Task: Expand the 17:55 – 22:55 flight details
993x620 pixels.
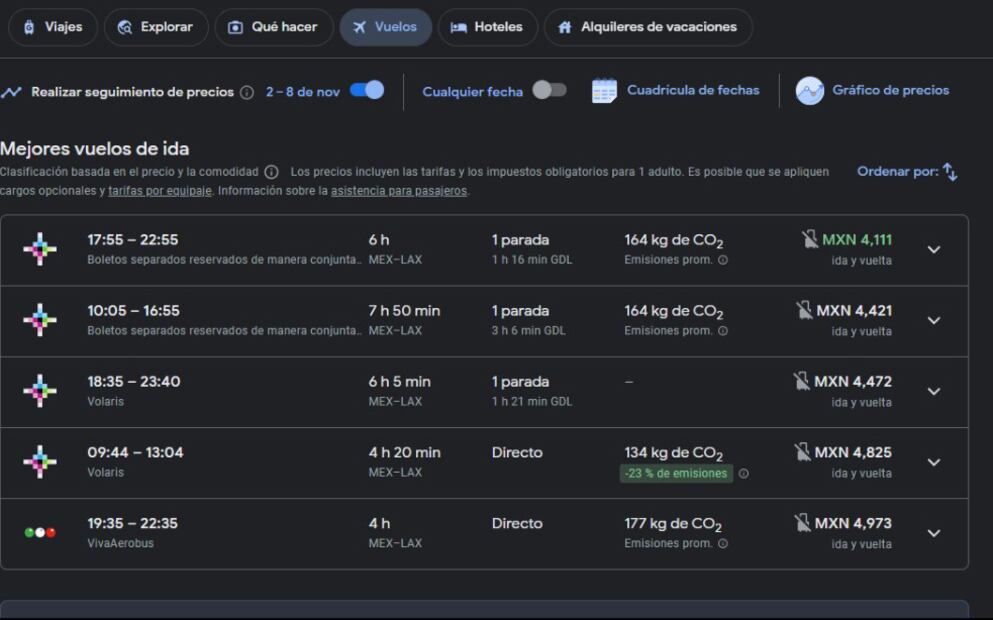Action: [x=934, y=250]
